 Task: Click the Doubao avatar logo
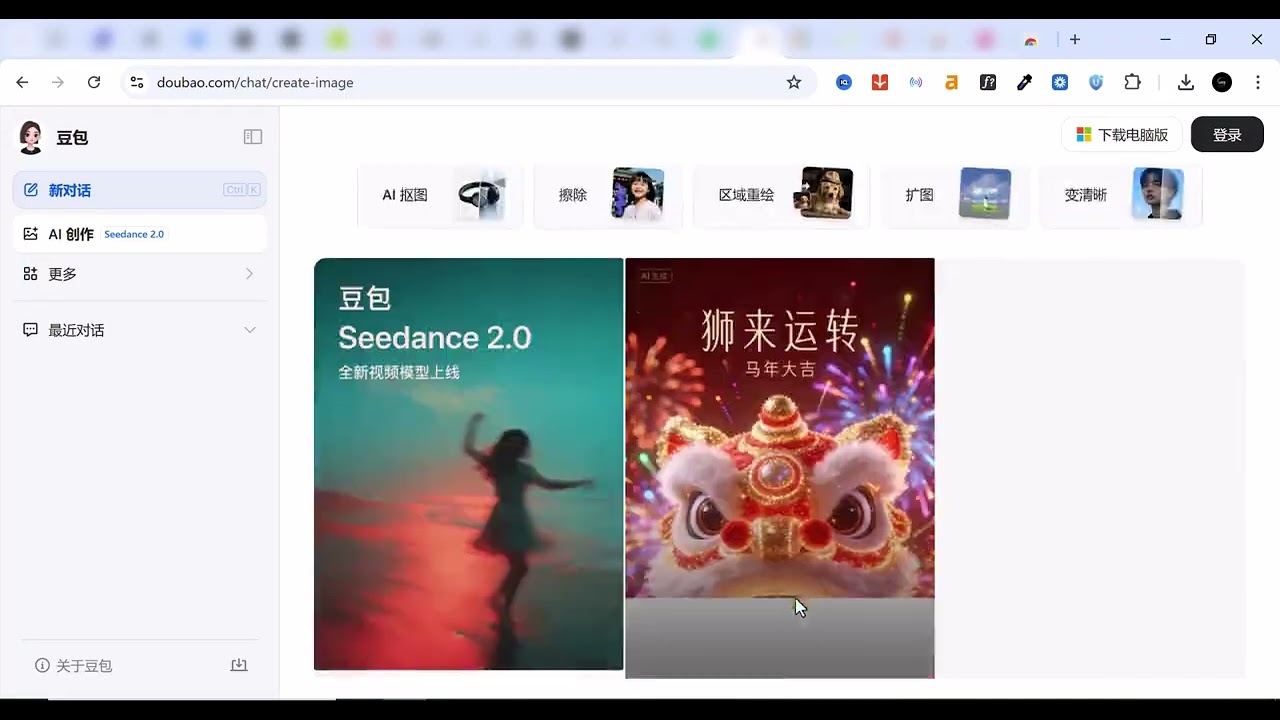(x=31, y=137)
